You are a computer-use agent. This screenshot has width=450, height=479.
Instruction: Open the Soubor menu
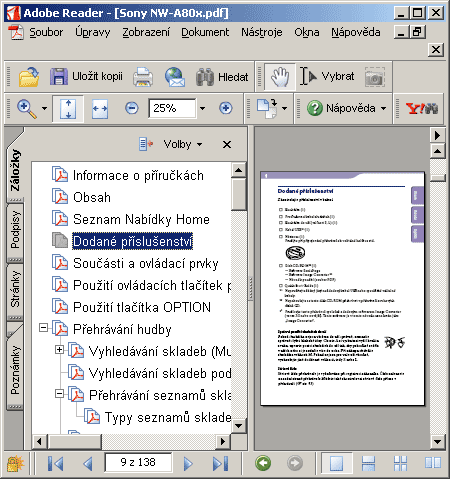tap(46, 32)
